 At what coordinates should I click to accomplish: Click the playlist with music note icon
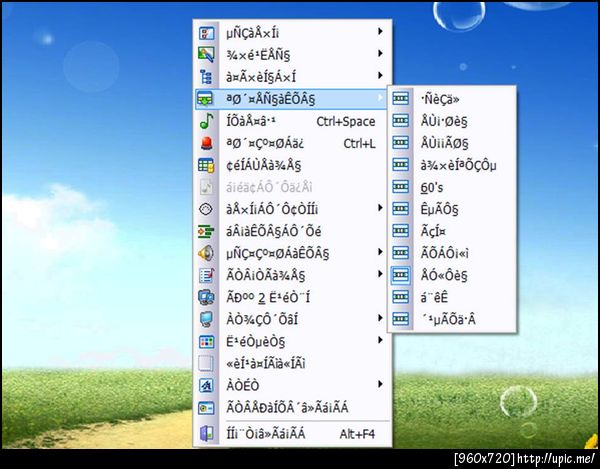[206, 275]
